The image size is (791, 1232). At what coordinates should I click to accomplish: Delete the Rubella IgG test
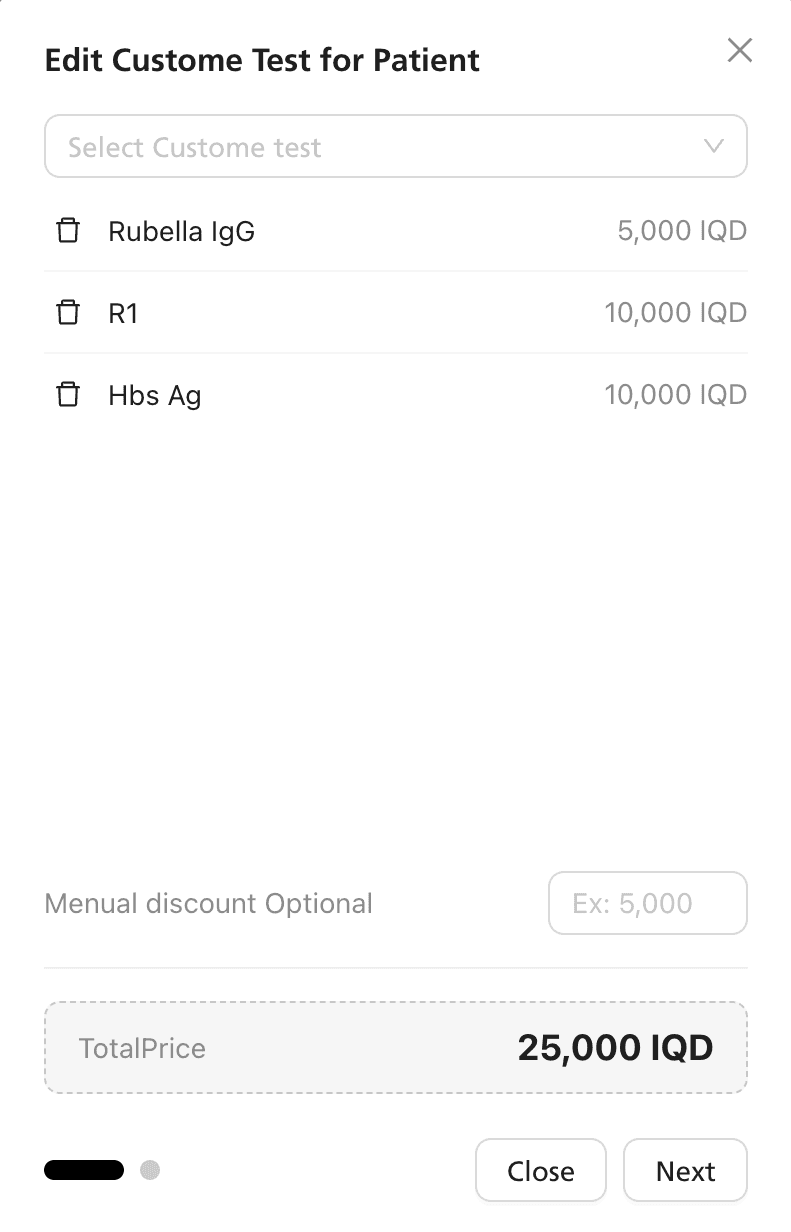[x=68, y=231]
